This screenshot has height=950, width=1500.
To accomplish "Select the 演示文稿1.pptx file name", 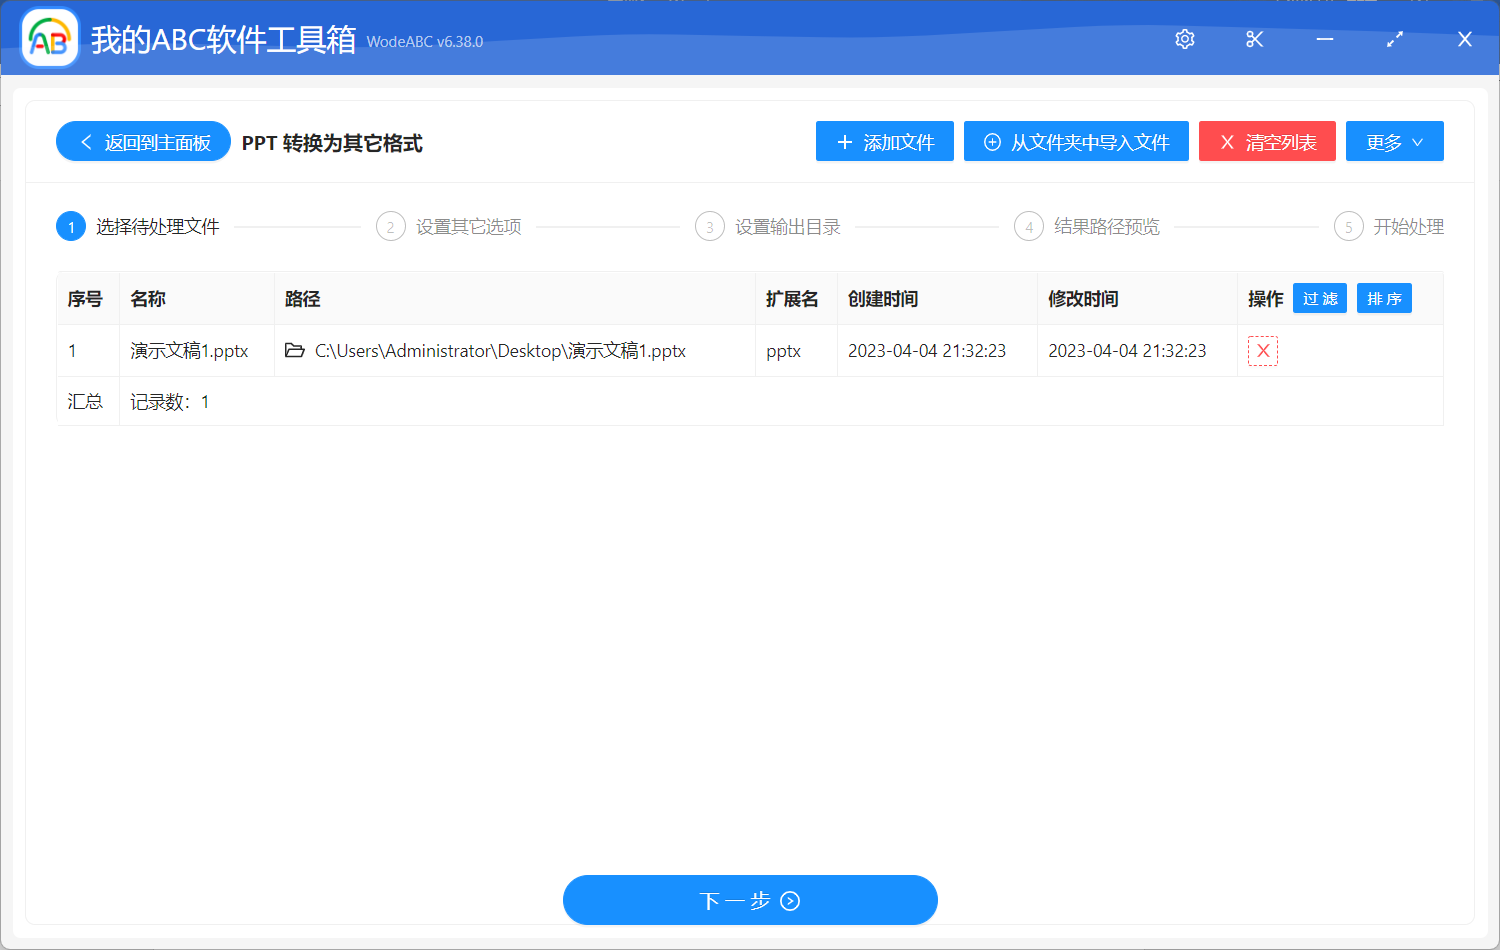I will [190, 351].
